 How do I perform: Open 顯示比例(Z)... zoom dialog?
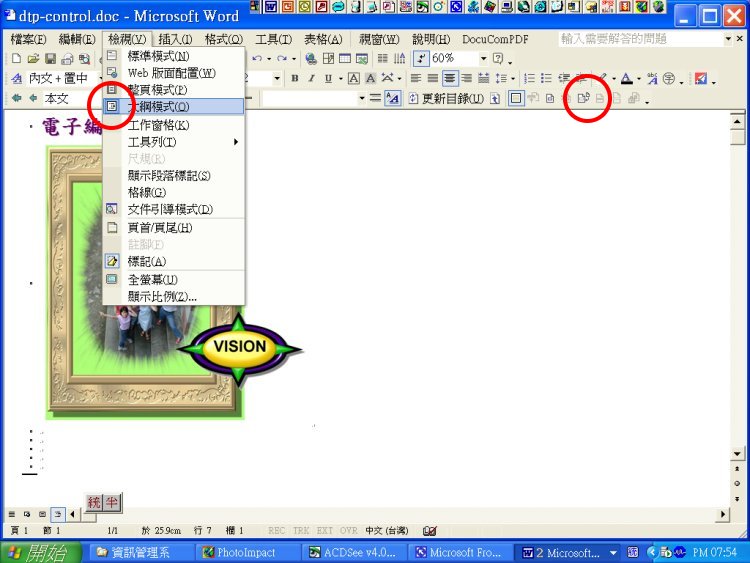(174, 297)
